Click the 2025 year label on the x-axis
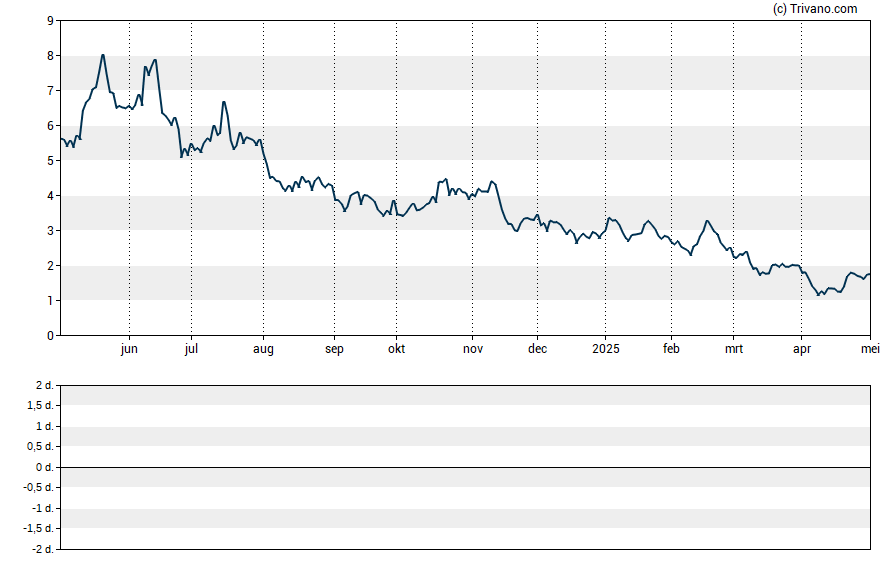Image resolution: width=888 pixels, height=565 pixels. (x=605, y=349)
